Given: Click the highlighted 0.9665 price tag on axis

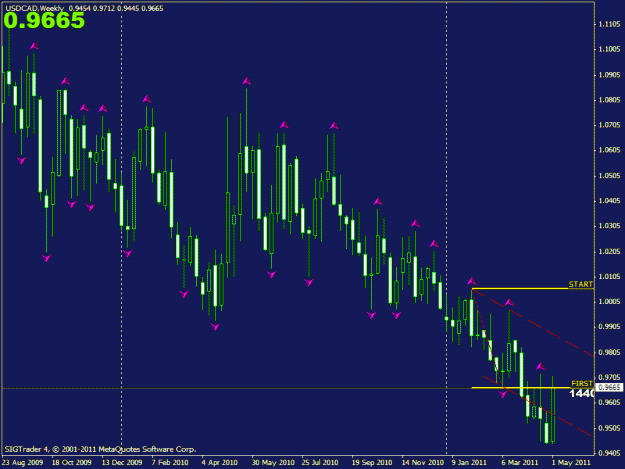Looking at the screenshot, I should click(609, 387).
